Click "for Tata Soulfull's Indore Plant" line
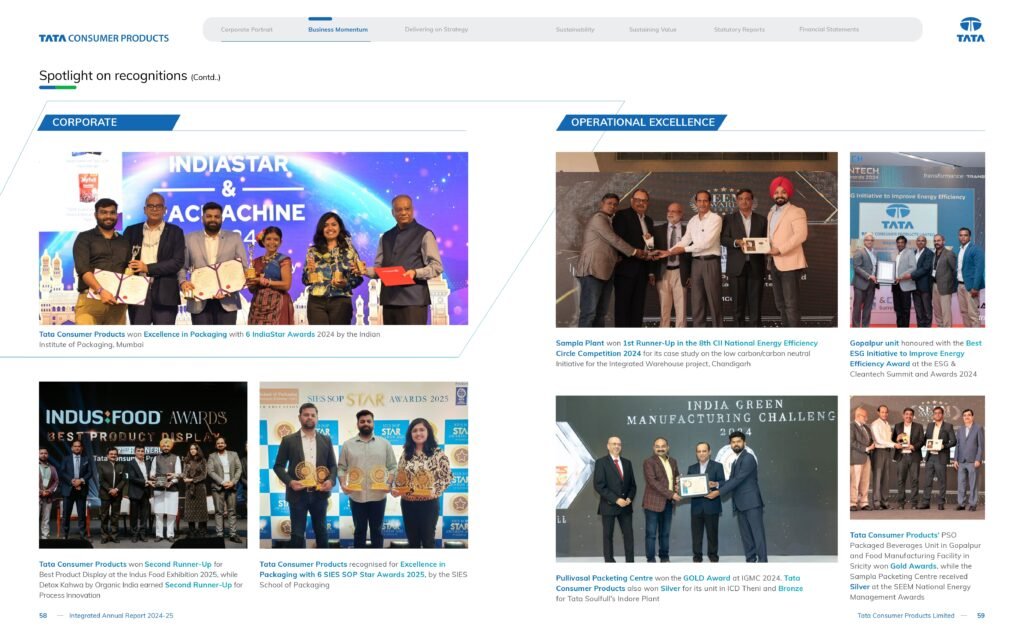 (607, 599)
